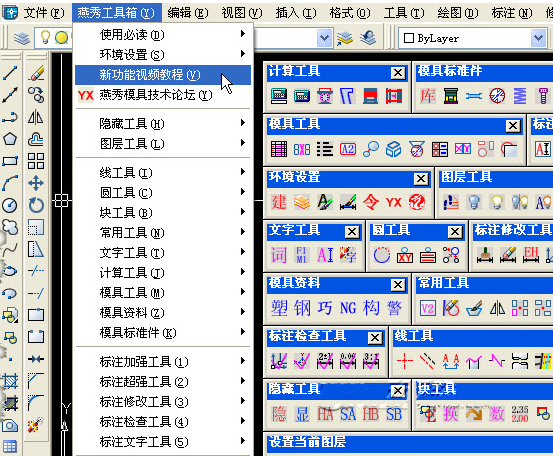Expand the 常用工具(N) submenu
This screenshot has height=456, width=553.
coord(163,233)
